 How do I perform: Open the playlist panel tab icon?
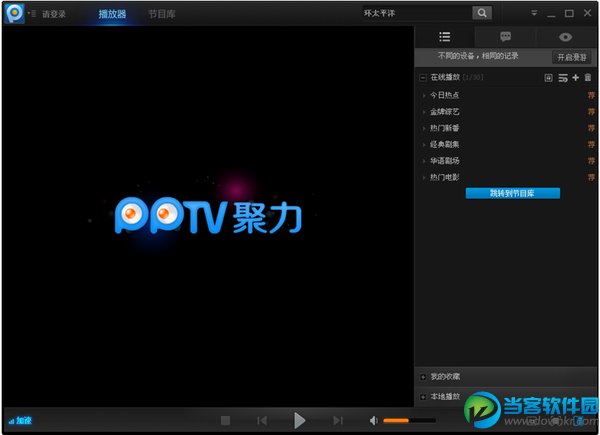pyautogui.click(x=445, y=37)
